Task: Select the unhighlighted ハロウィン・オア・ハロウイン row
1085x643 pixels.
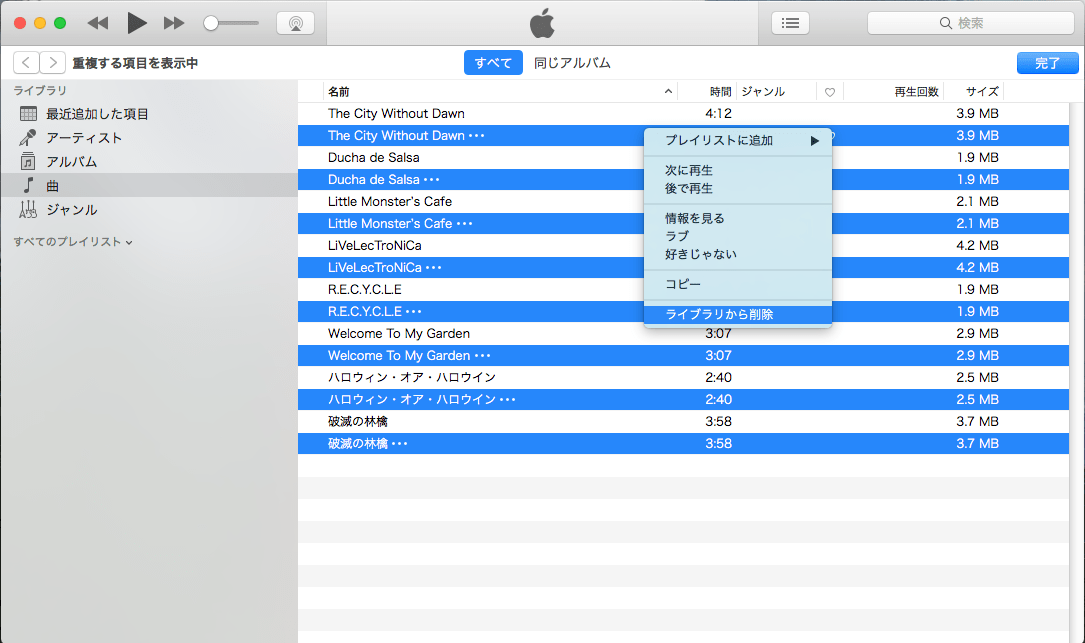Action: [683, 377]
